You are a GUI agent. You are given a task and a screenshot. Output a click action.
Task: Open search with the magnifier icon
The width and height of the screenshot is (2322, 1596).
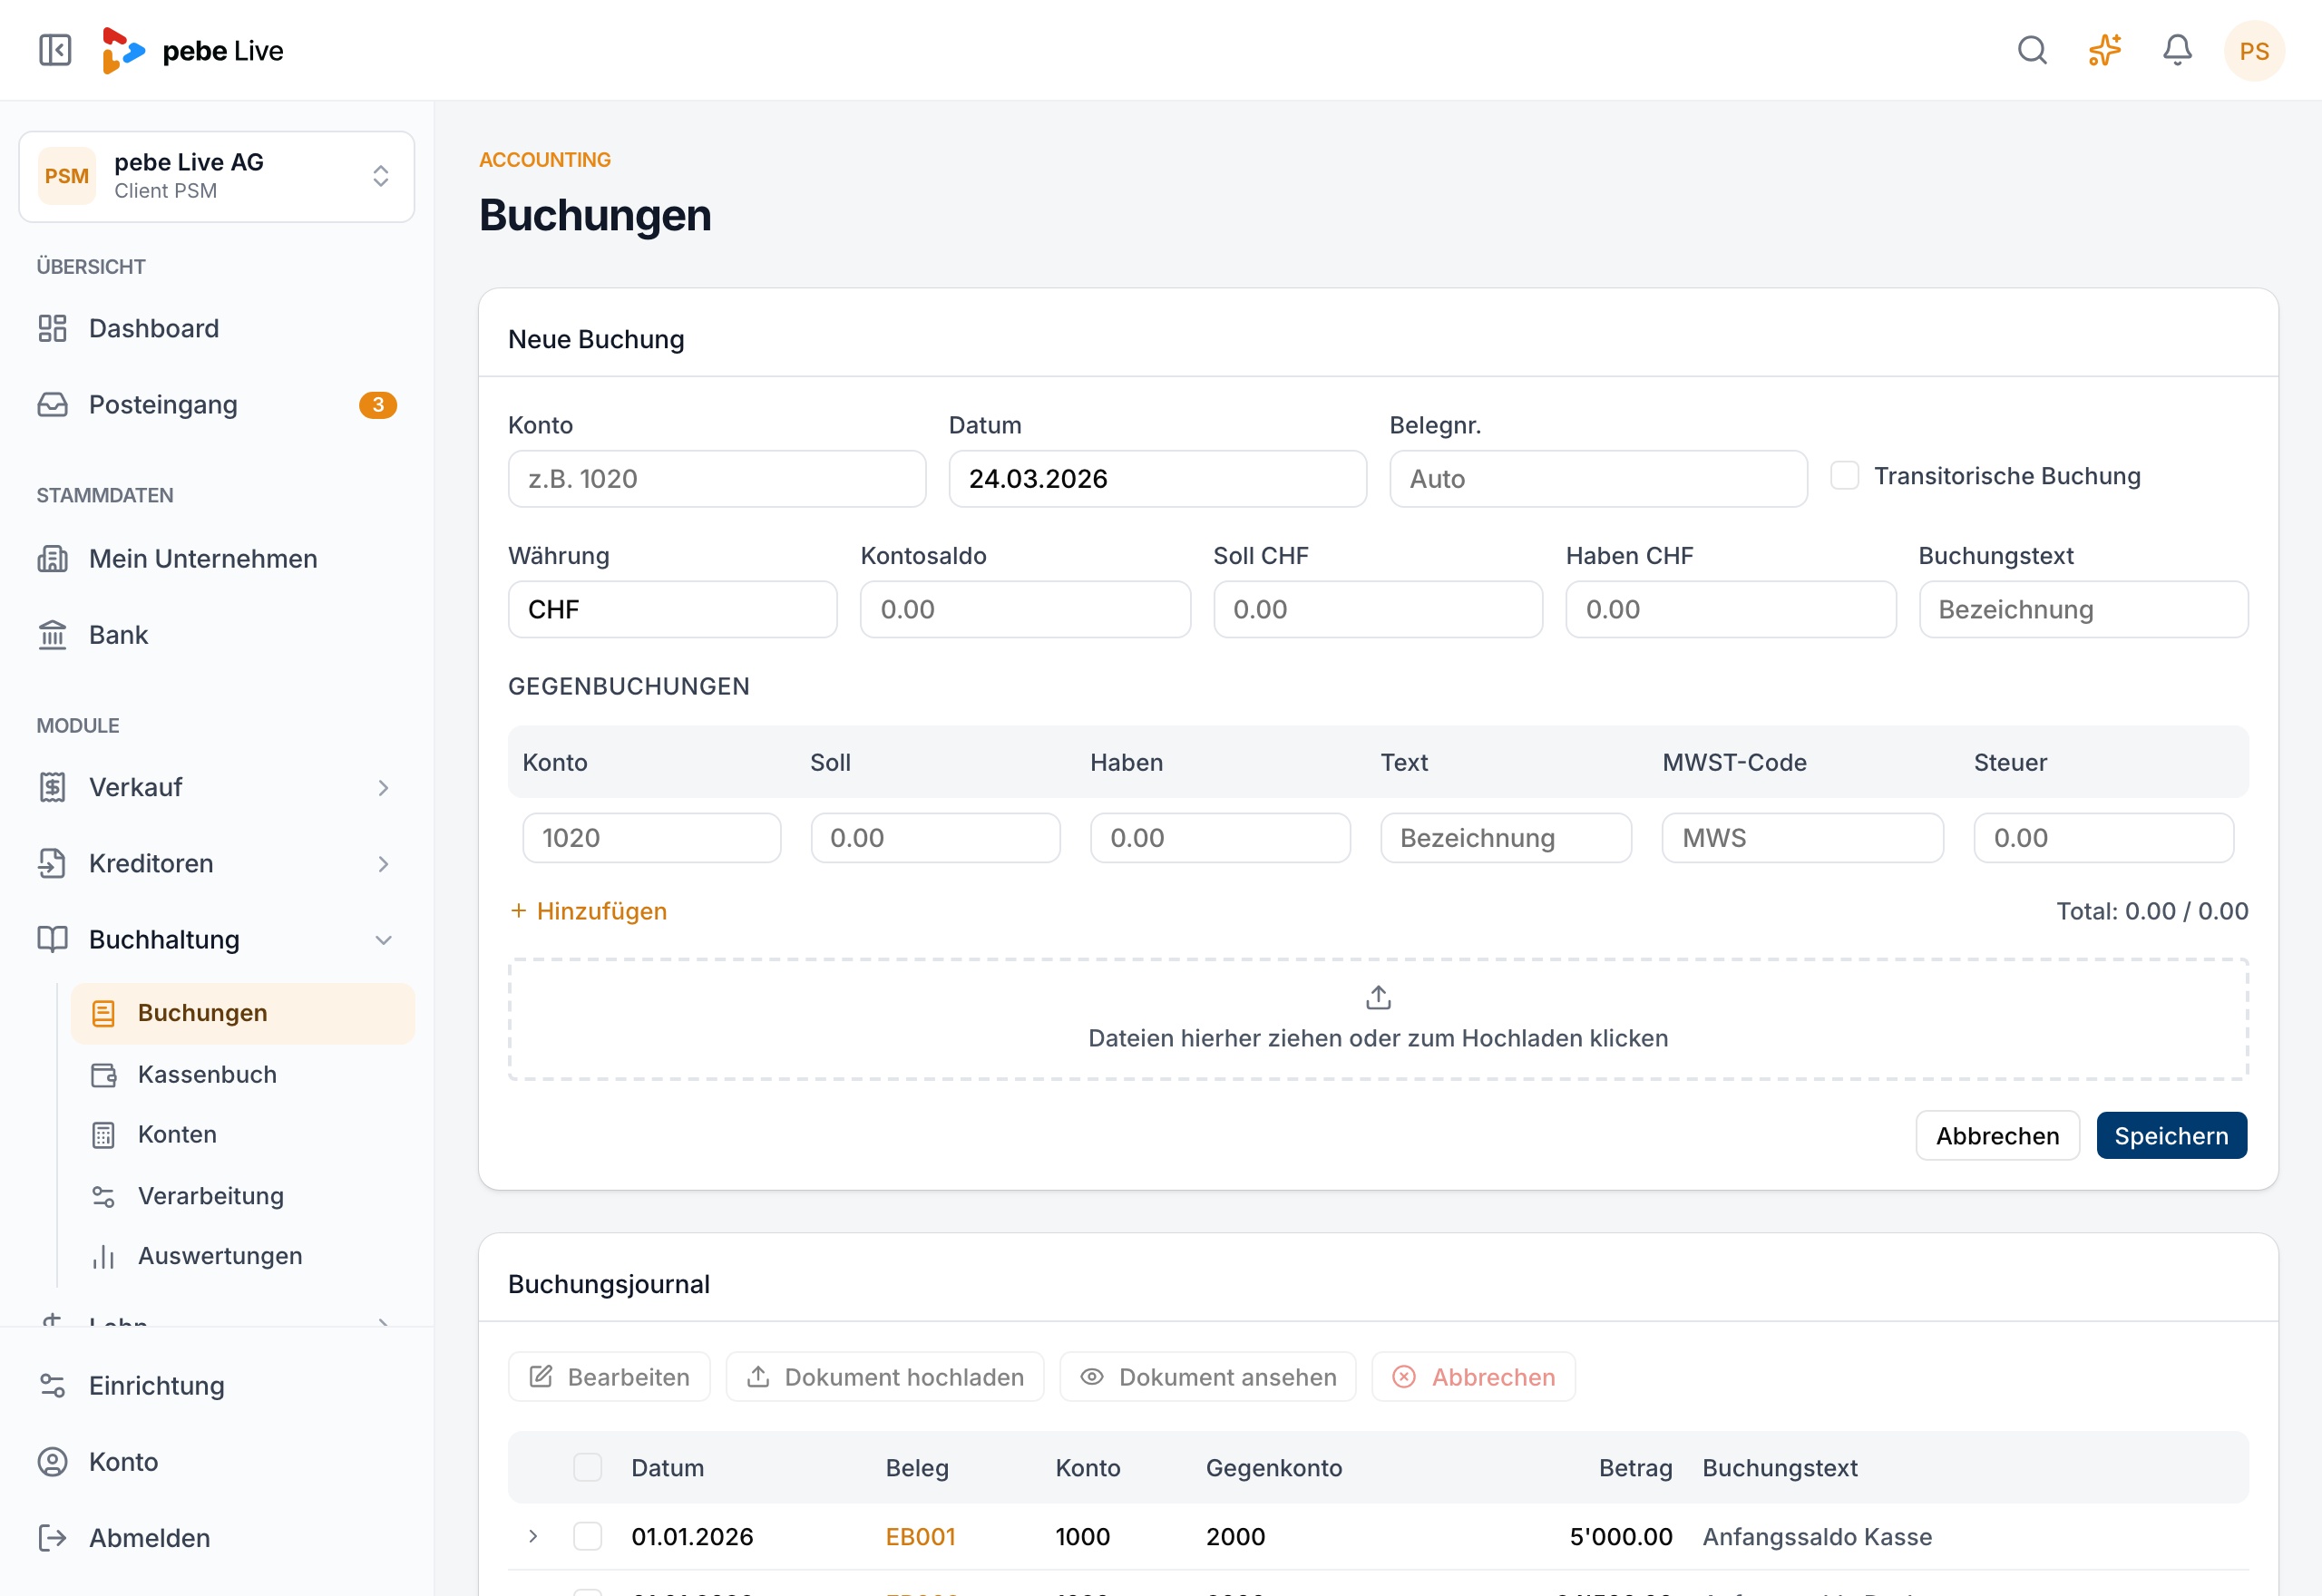pyautogui.click(x=2032, y=50)
